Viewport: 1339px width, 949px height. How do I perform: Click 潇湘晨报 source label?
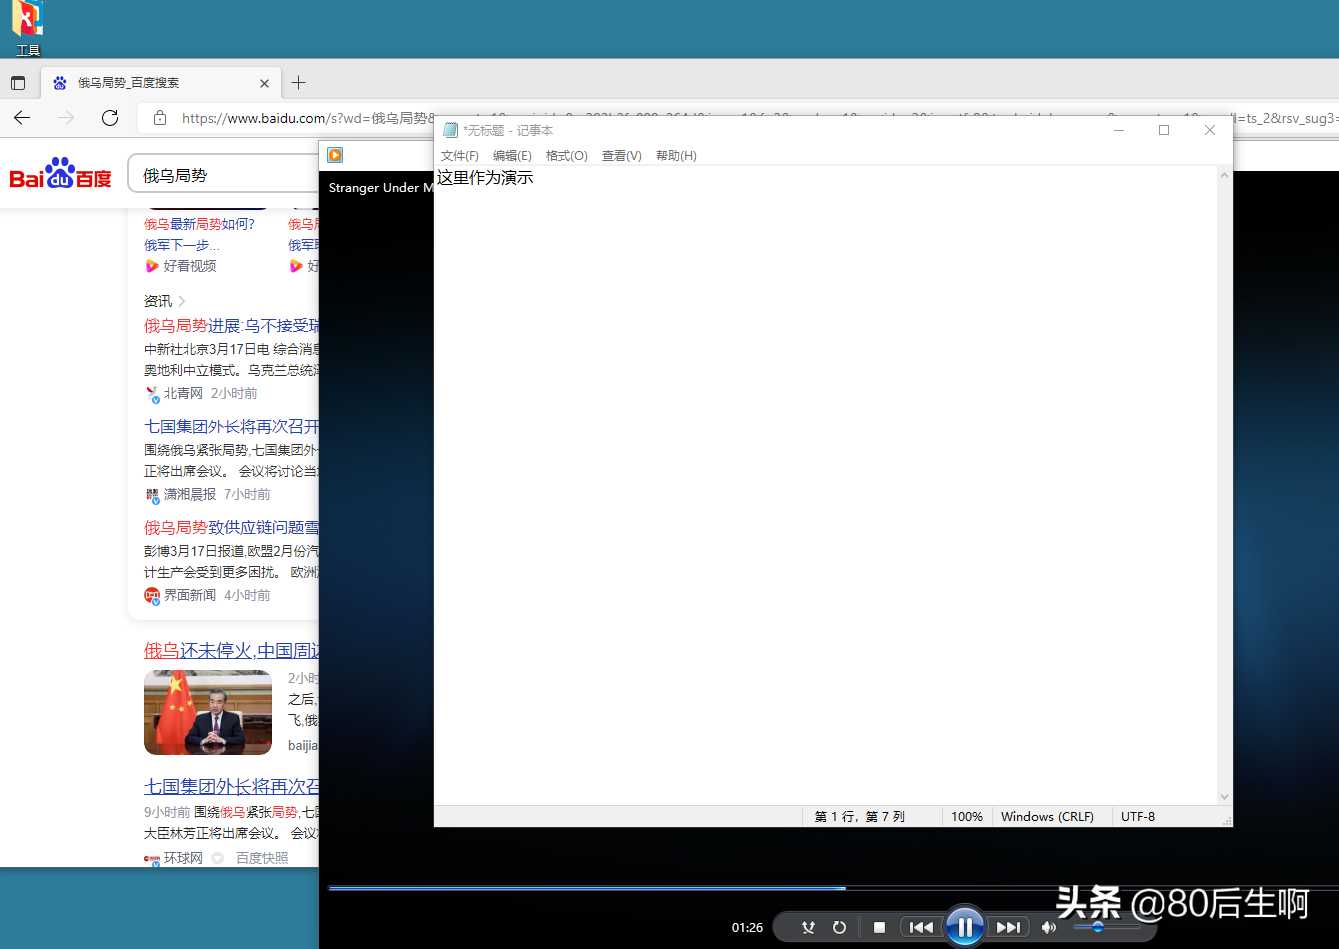(190, 494)
